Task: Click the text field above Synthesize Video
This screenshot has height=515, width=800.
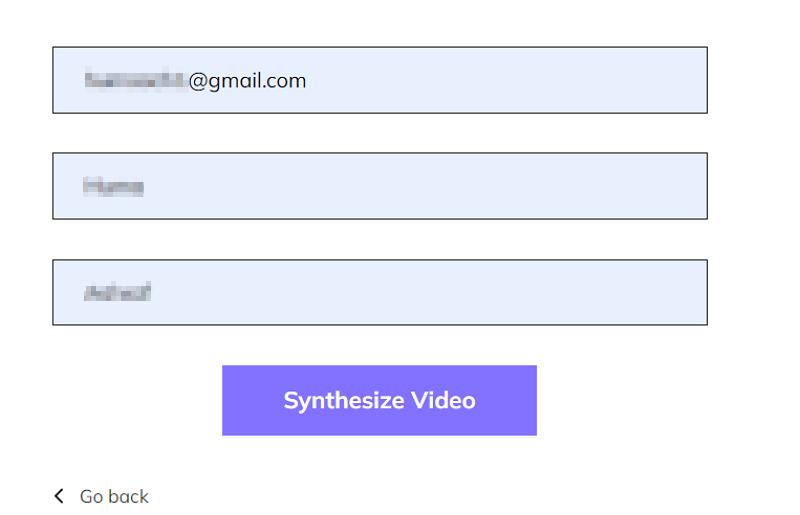Action: tap(380, 292)
